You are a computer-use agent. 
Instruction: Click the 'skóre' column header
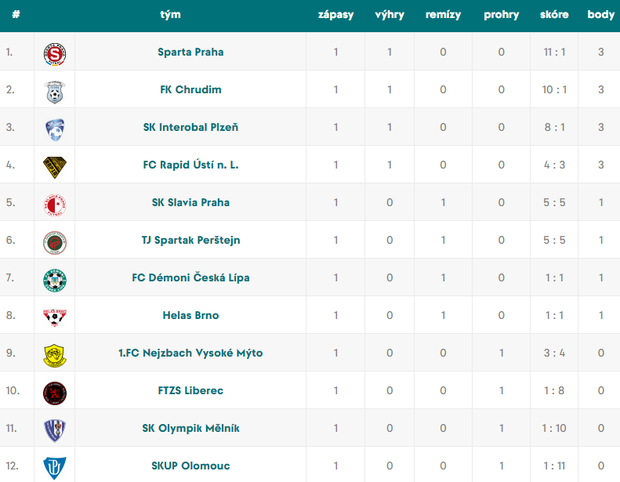click(554, 15)
